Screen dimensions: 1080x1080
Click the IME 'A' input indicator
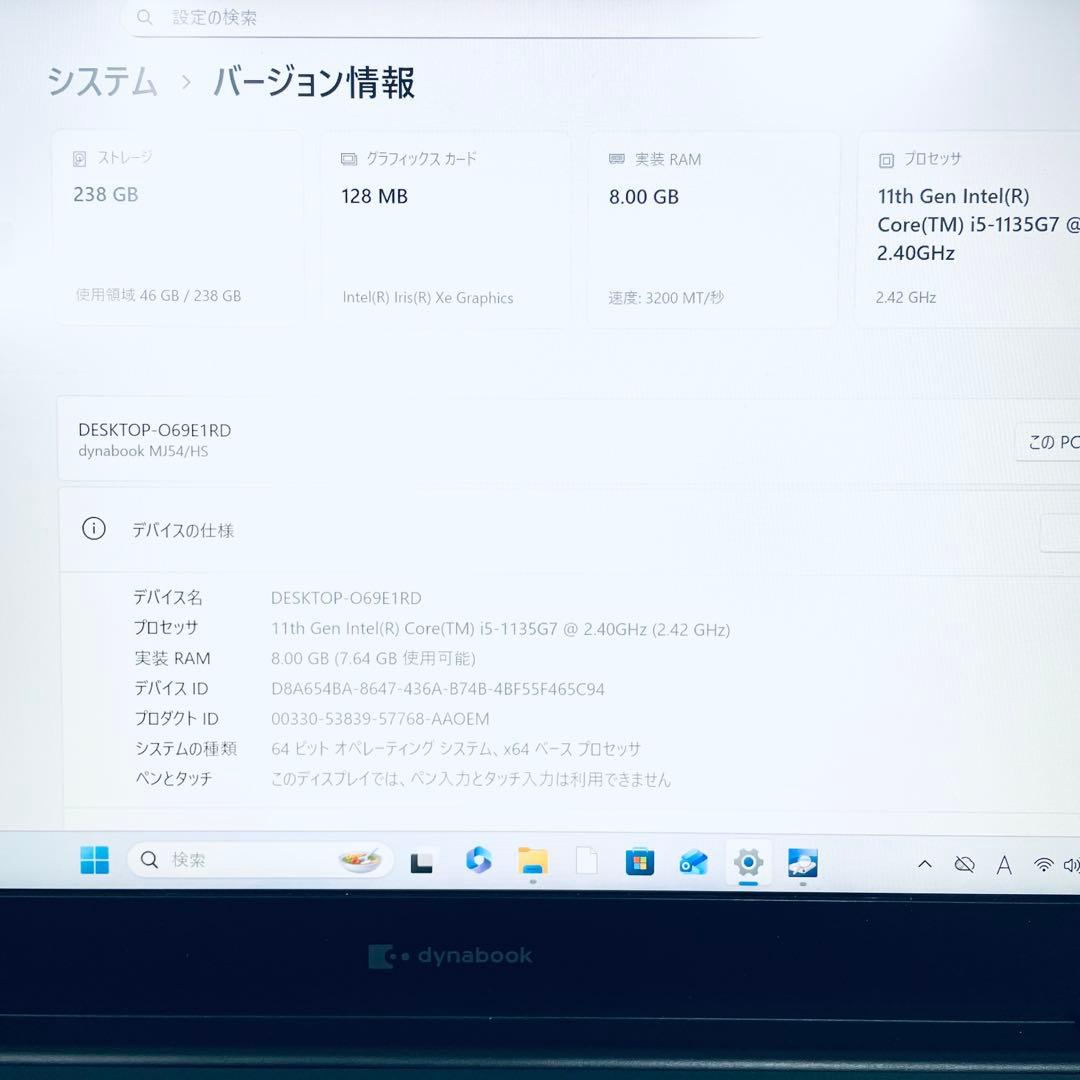tap(1004, 862)
